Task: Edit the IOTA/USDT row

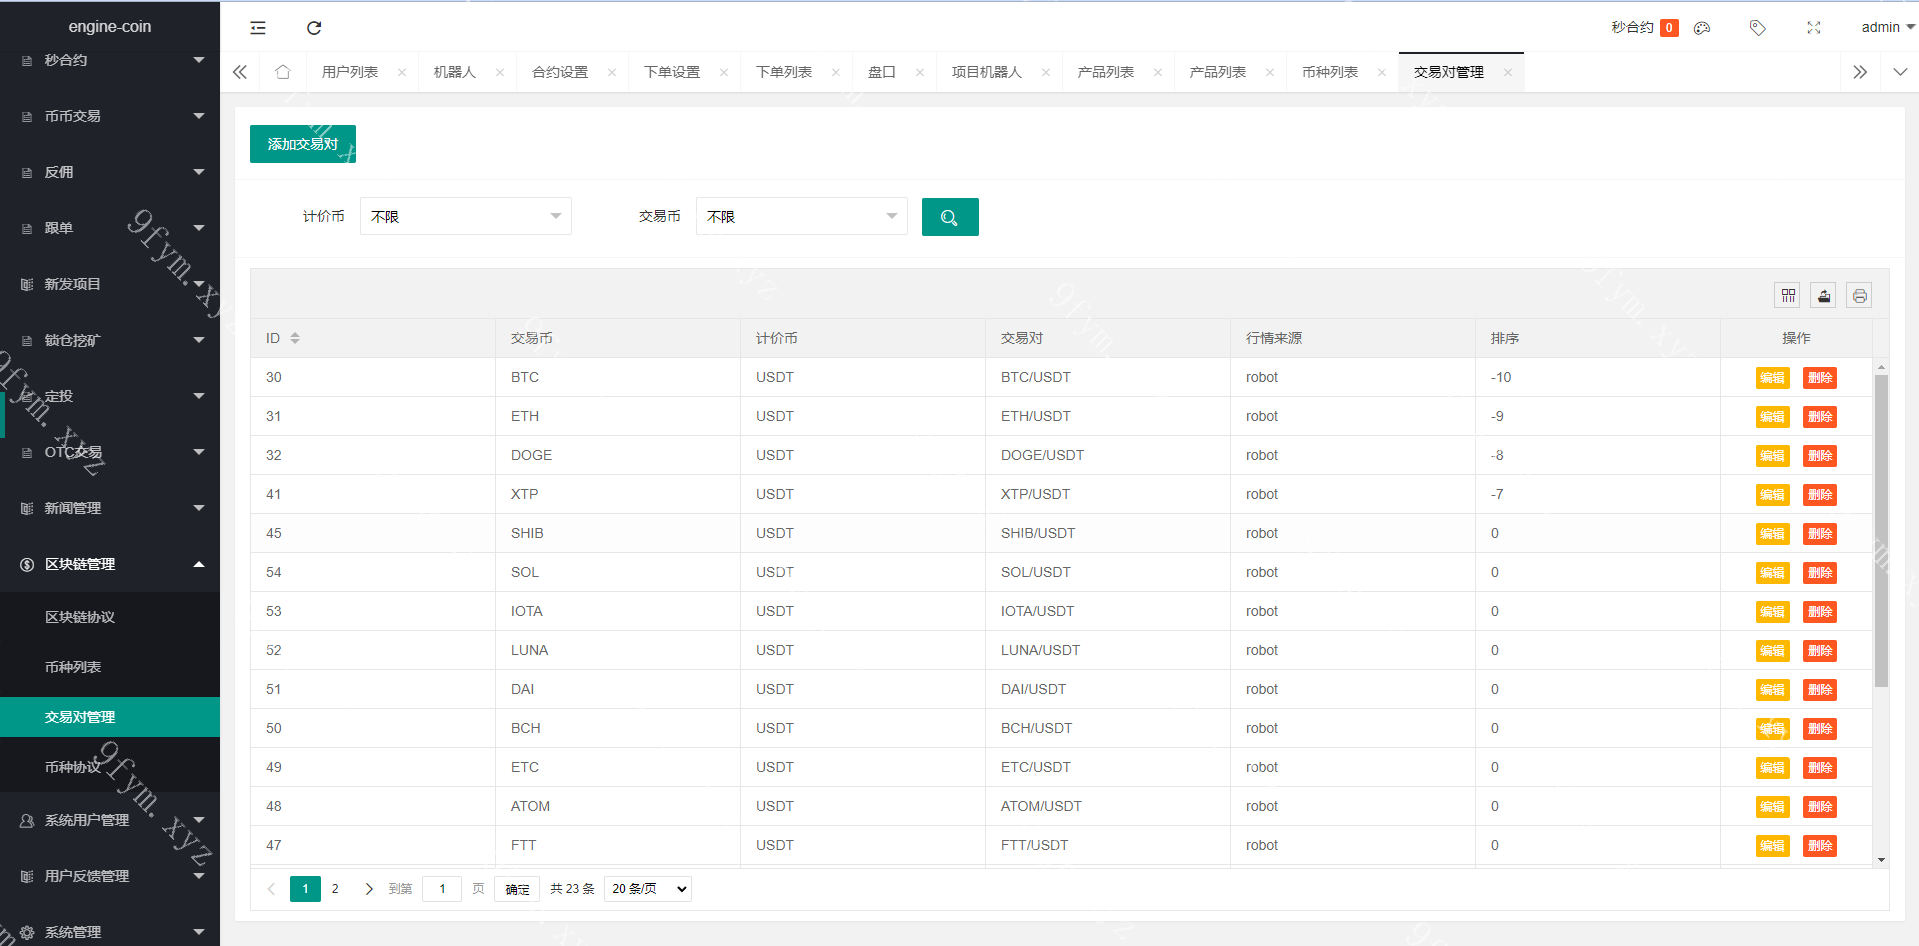Action: [x=1772, y=612]
